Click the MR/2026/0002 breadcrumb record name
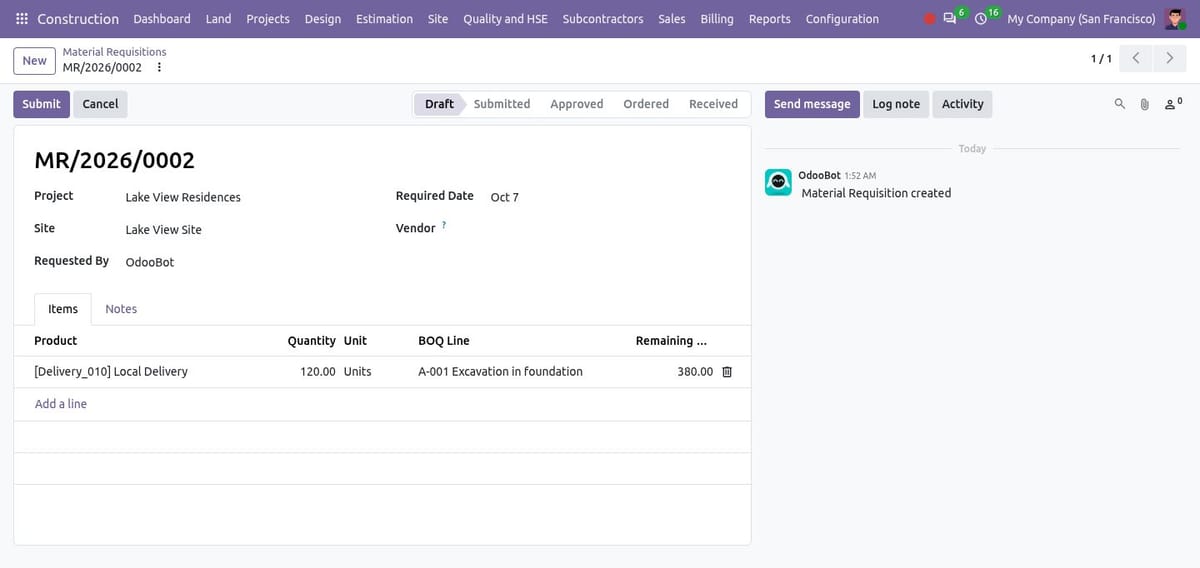Viewport: 1200px width, 568px height. 102,68
